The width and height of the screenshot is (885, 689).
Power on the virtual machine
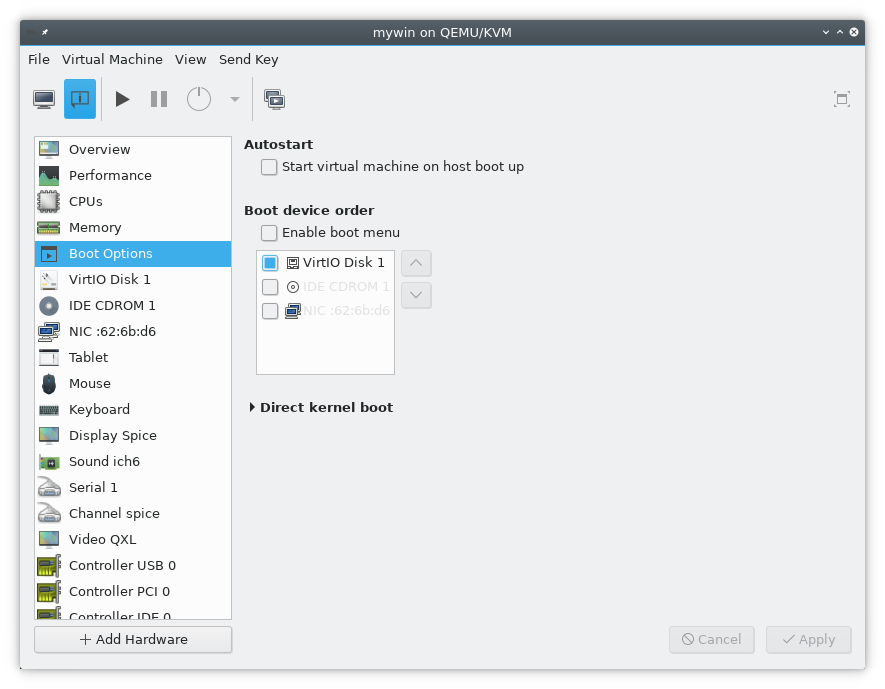coord(122,99)
